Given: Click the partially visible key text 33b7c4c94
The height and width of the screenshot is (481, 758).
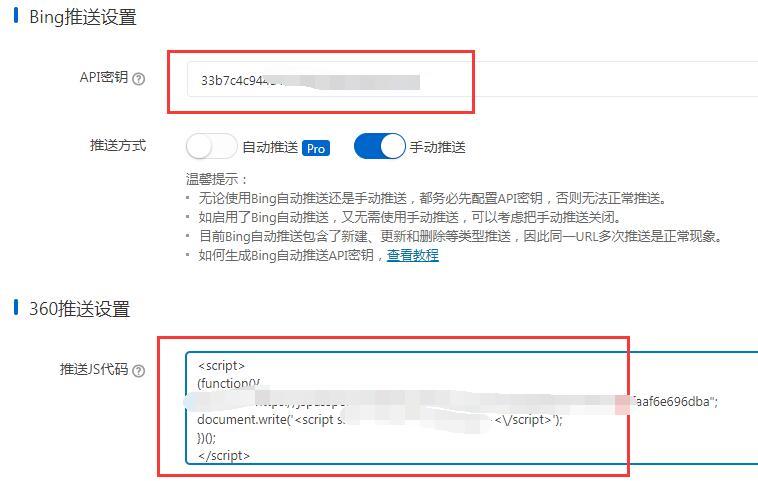Looking at the screenshot, I should click(x=234, y=80).
